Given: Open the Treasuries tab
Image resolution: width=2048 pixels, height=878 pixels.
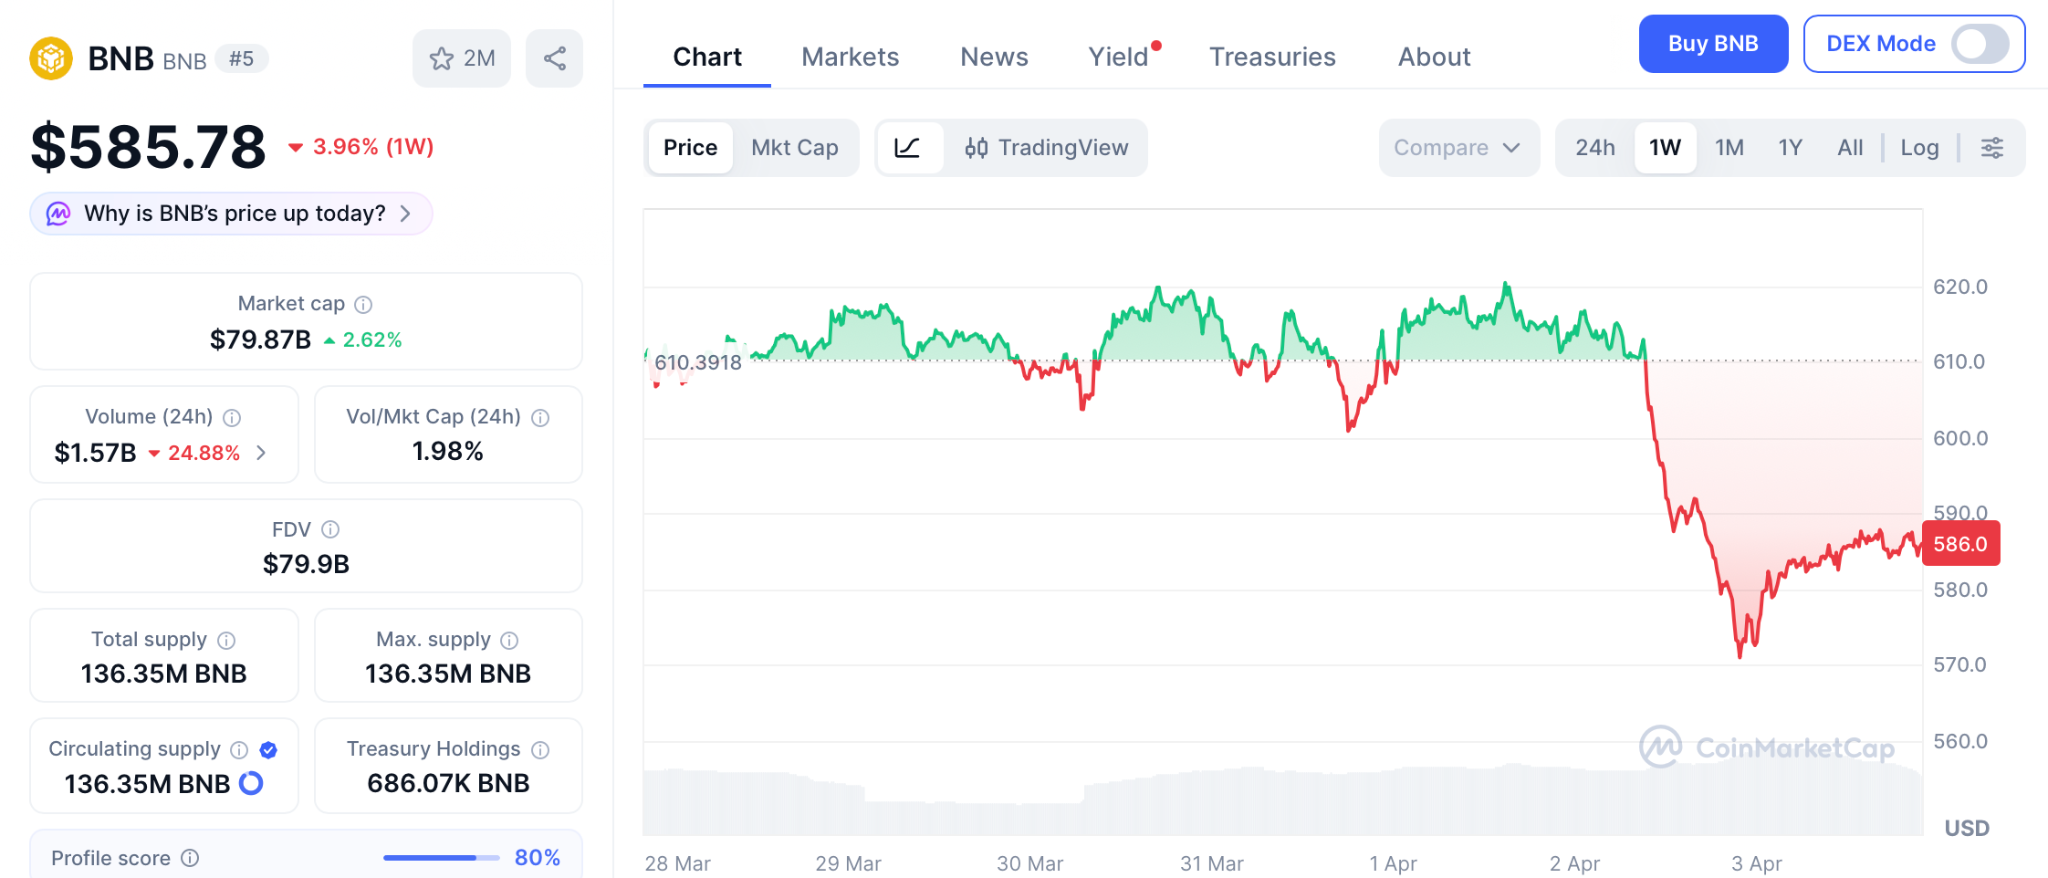Looking at the screenshot, I should 1272,57.
